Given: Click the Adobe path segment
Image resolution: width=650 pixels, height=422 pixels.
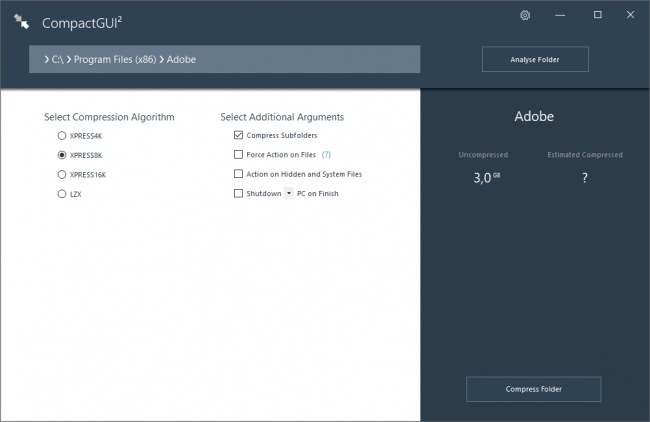Looking at the screenshot, I should (x=181, y=59).
